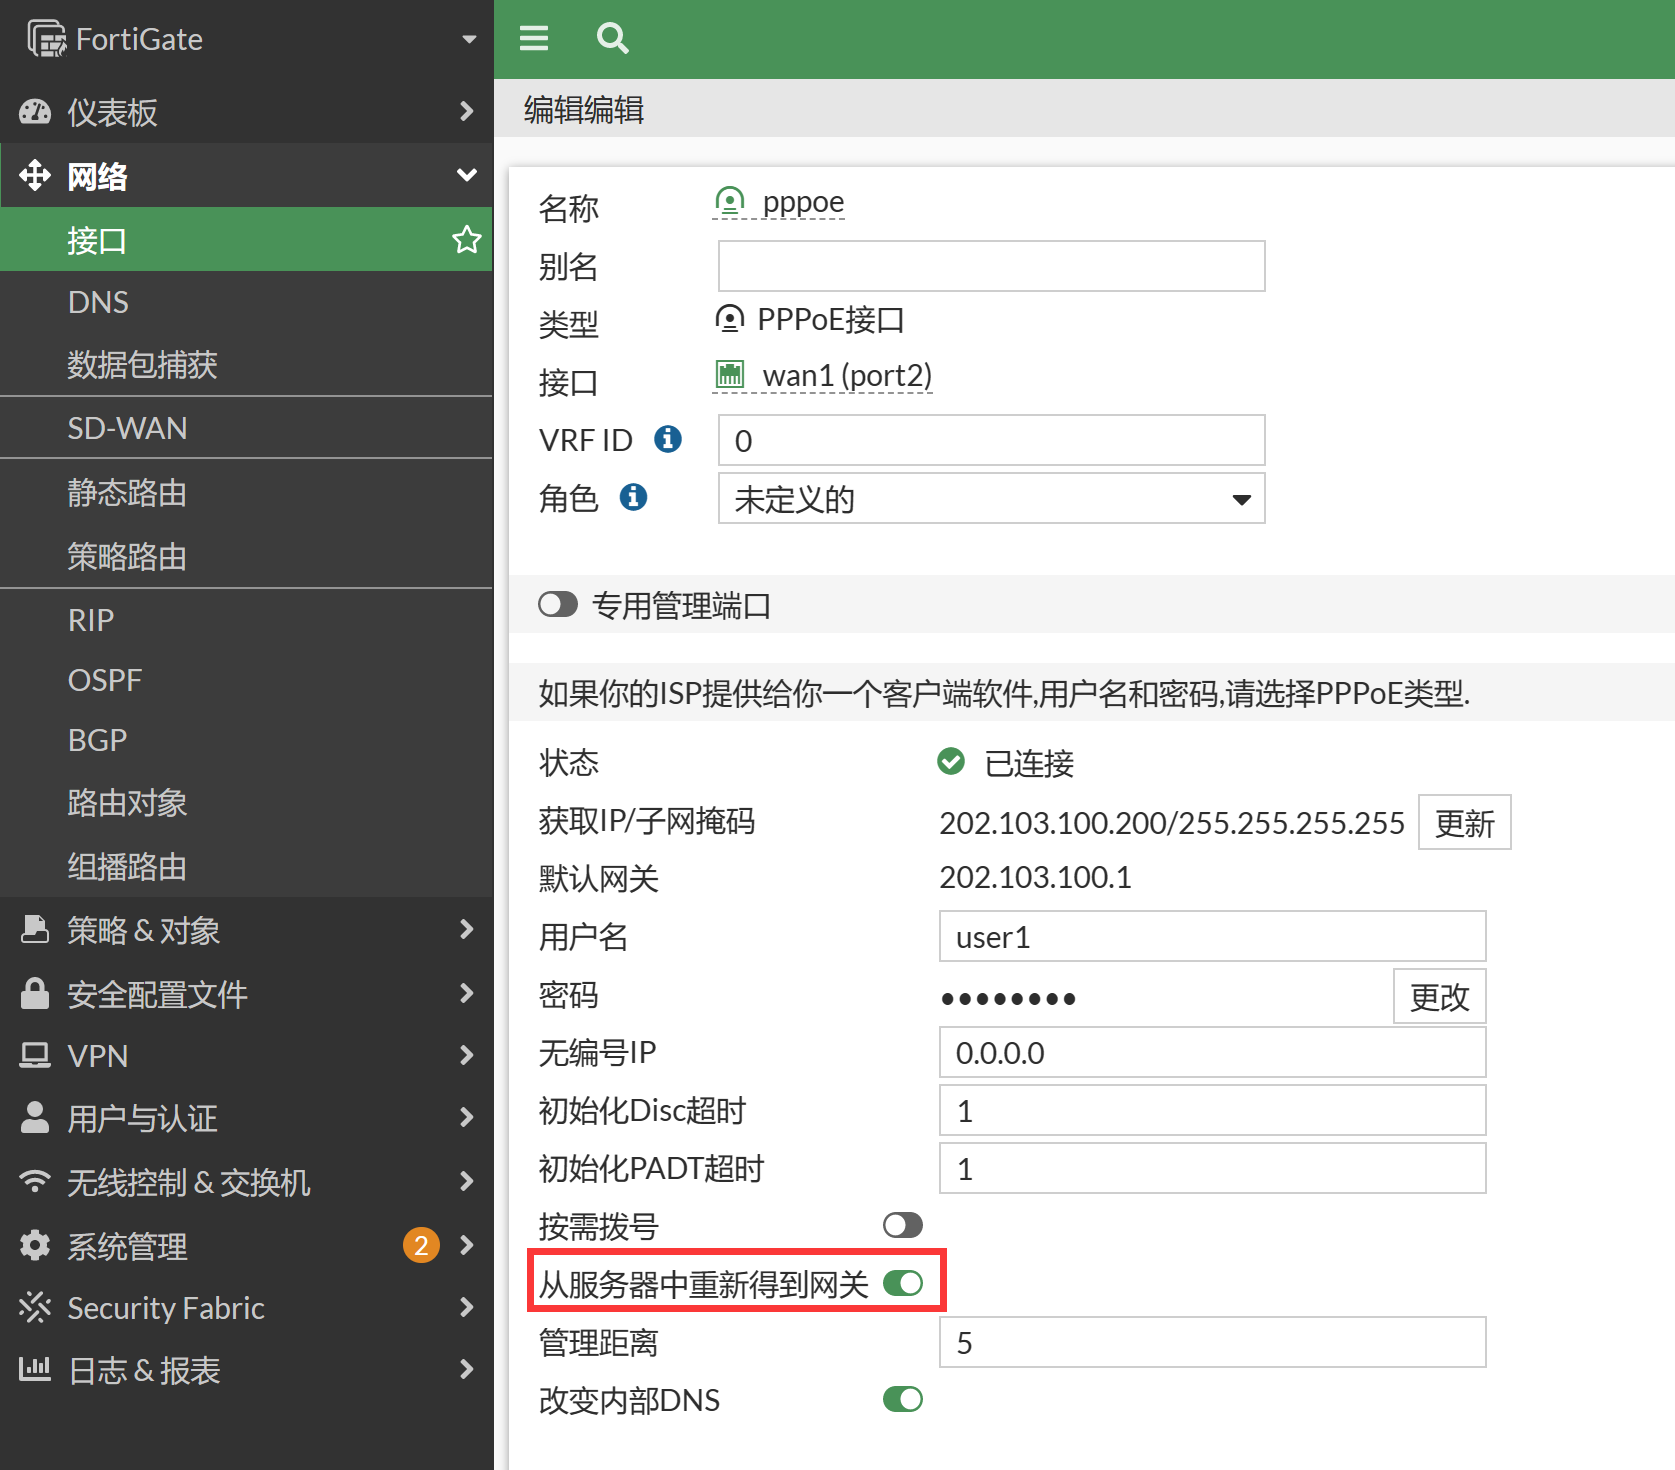Click the 别名 input field
Screen dimensions: 1675x1470
point(991,266)
